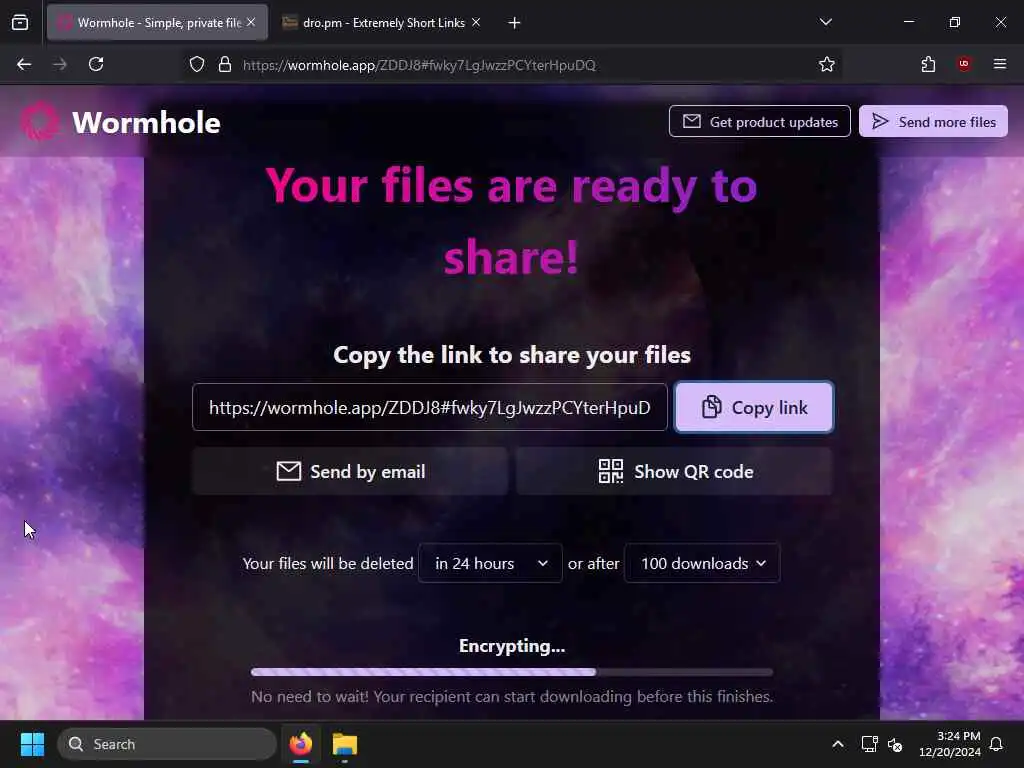Click Show QR code button
1024x768 pixels.
[675, 471]
